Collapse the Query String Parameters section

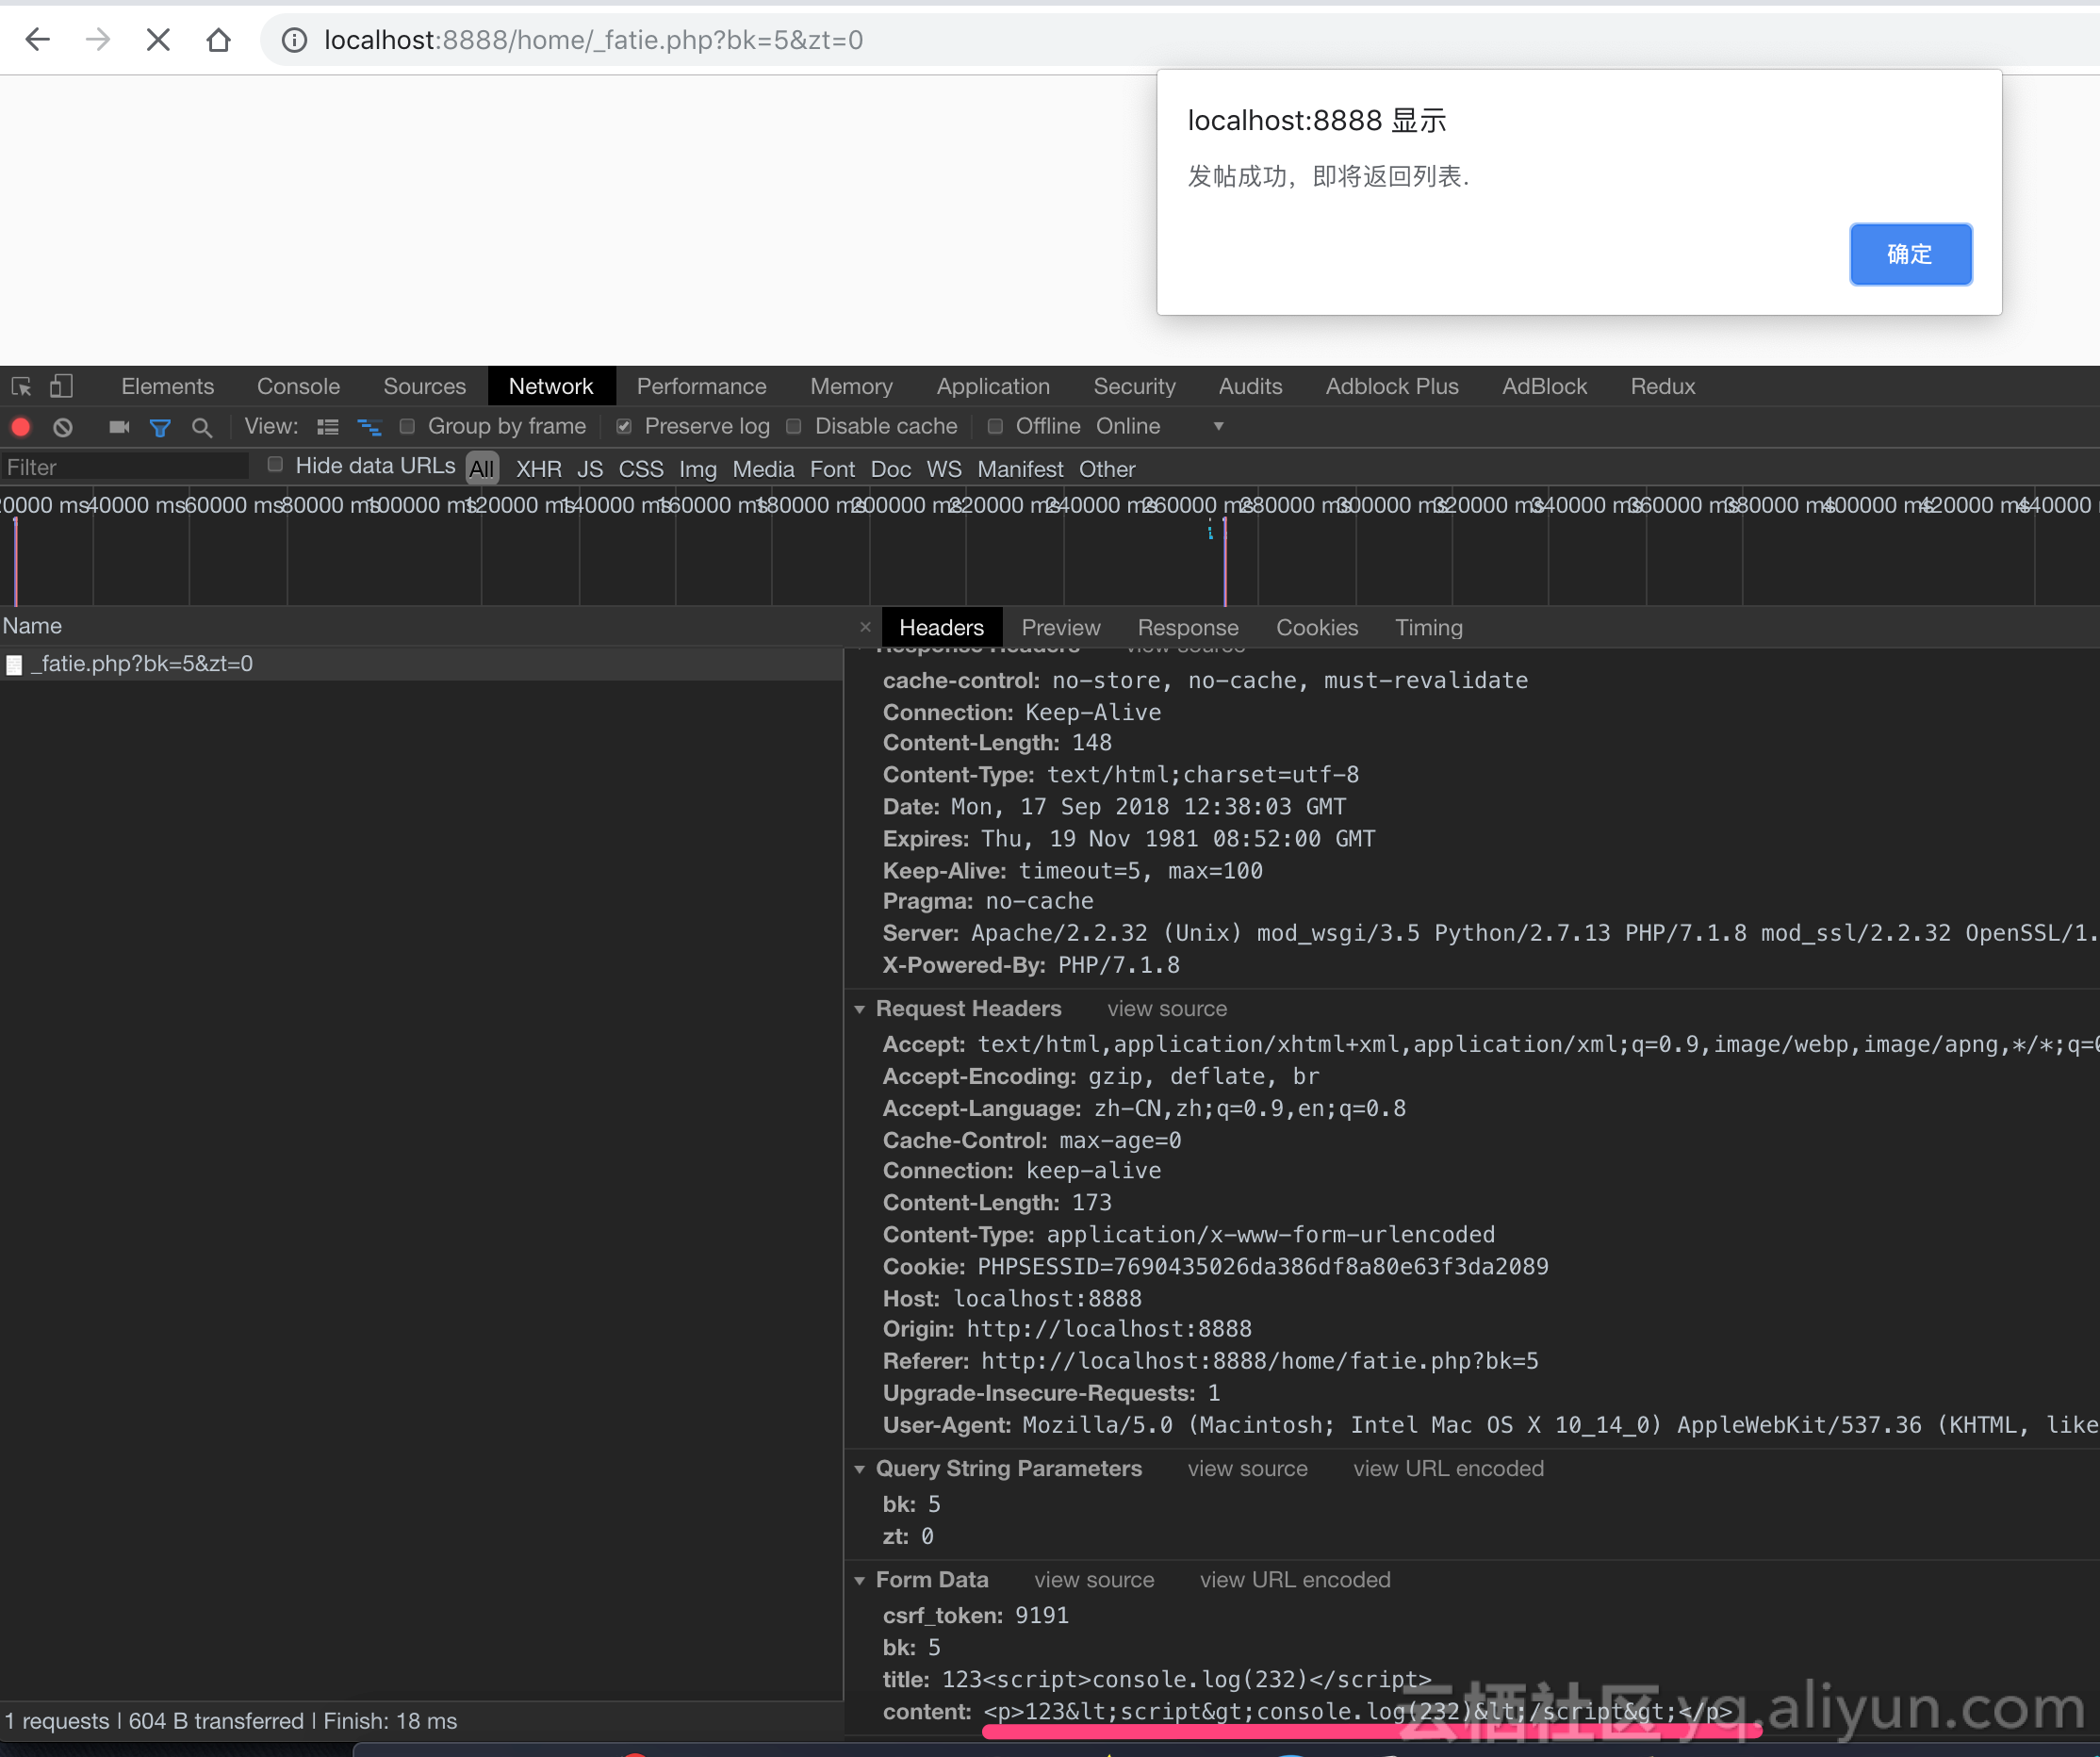[x=859, y=1469]
